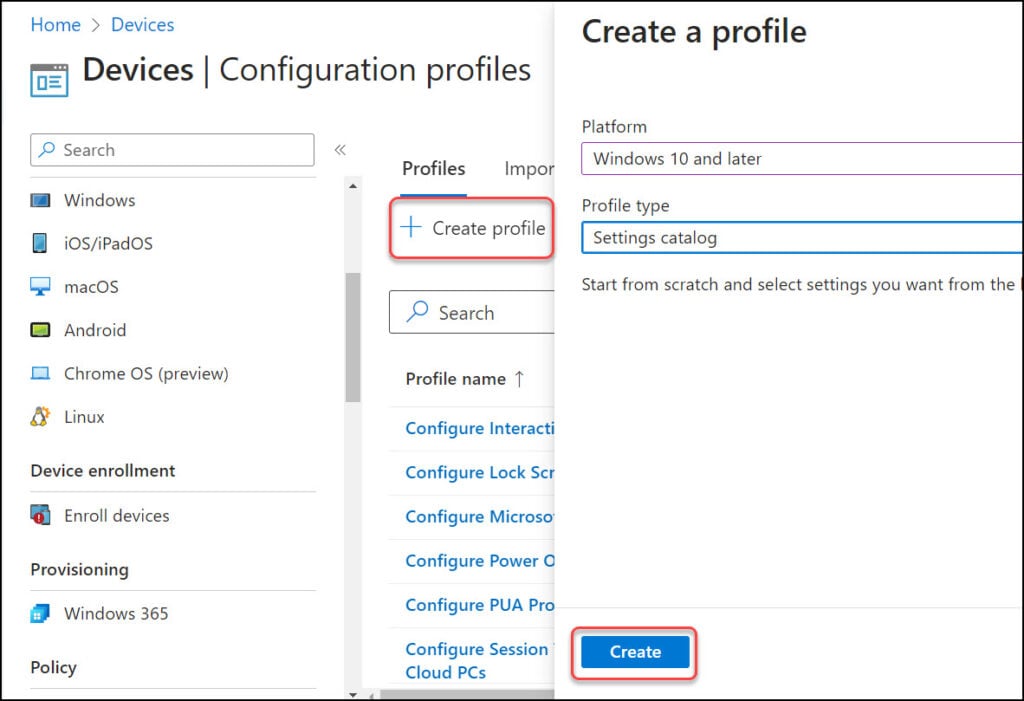This screenshot has height=701, width=1024.
Task: Go to Devices breadcrumb link
Action: [142, 25]
